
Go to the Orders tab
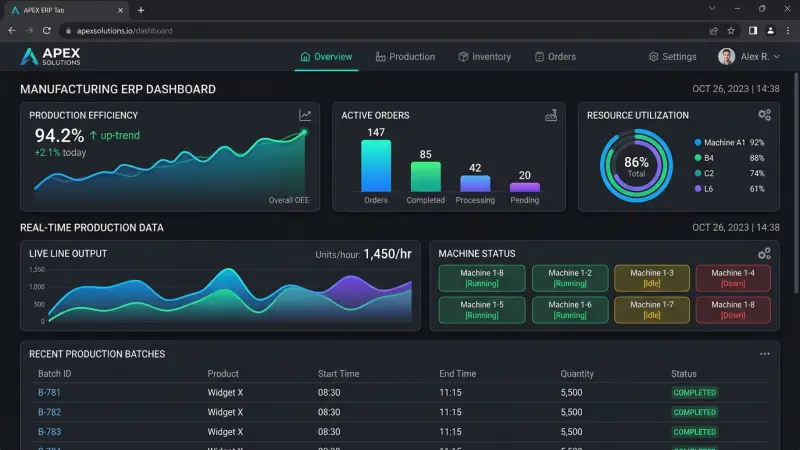pos(555,57)
